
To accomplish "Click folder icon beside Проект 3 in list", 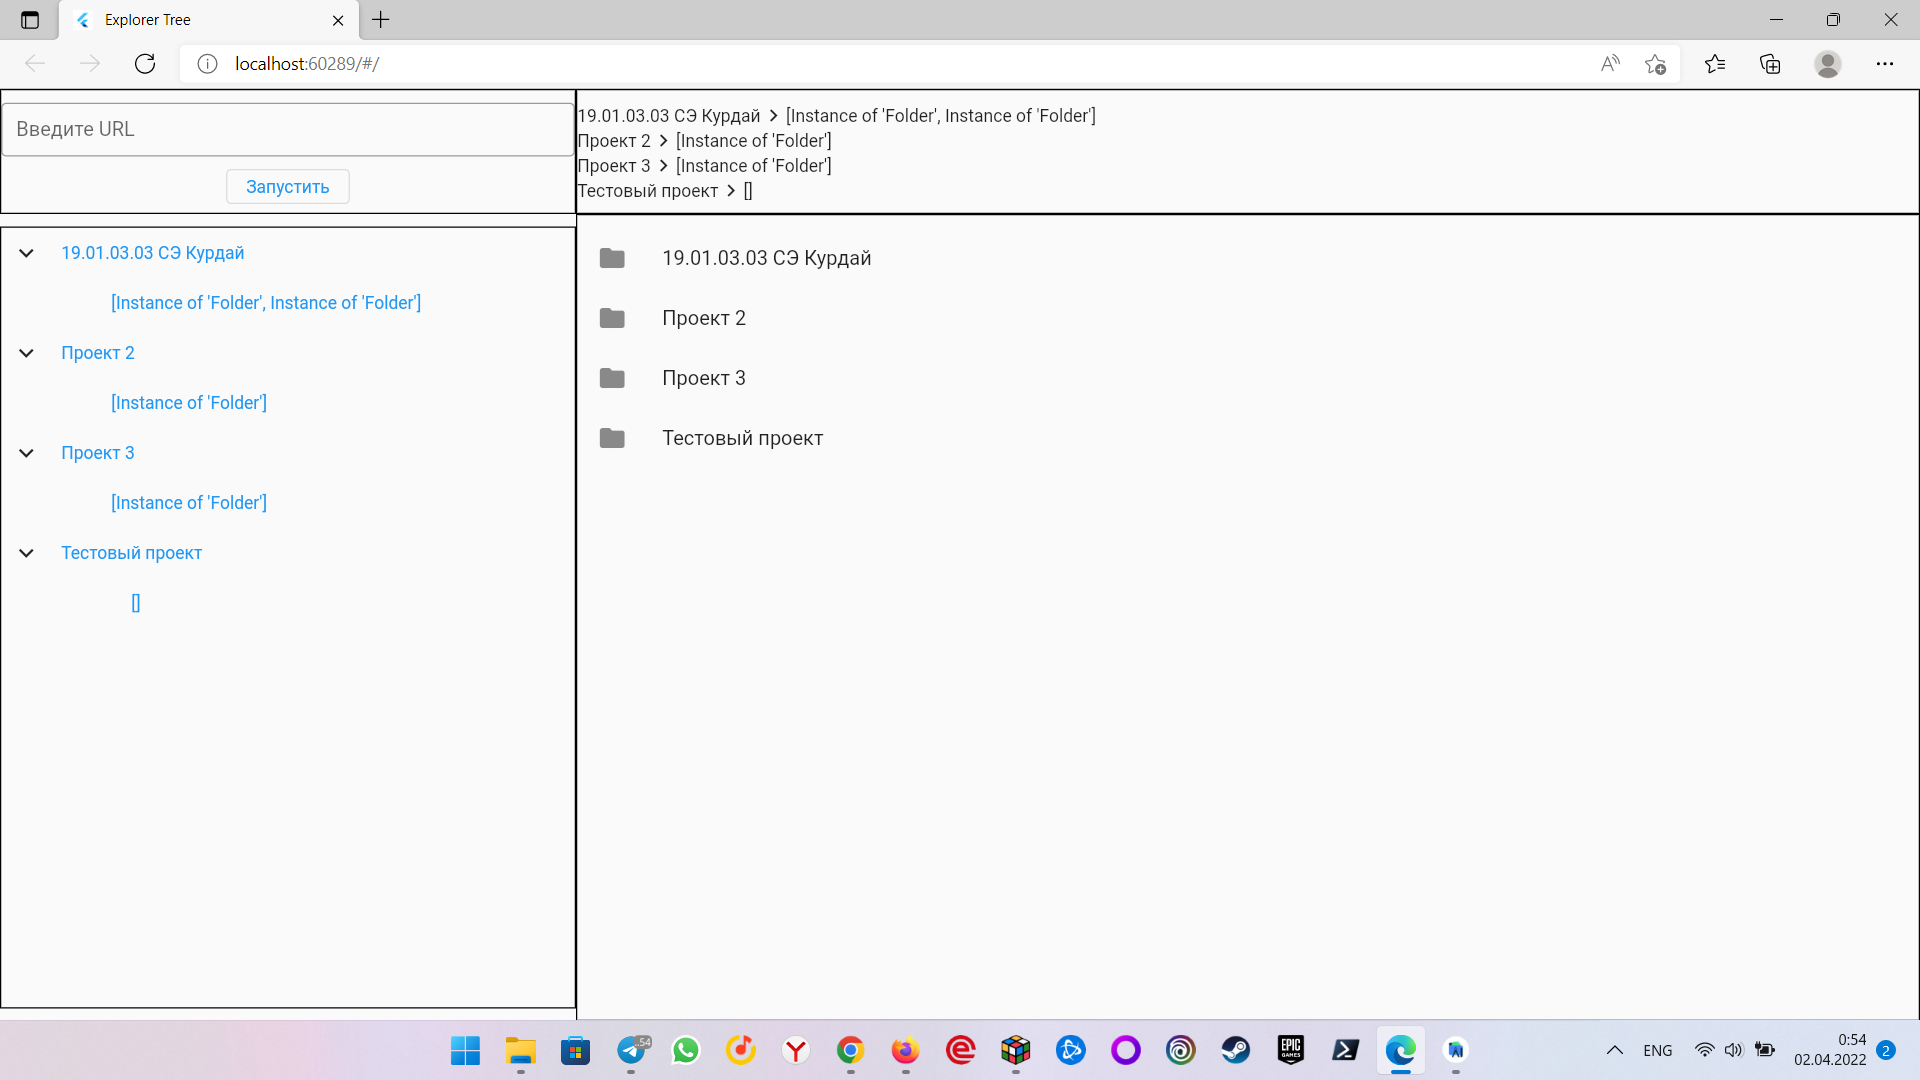I will [x=612, y=378].
